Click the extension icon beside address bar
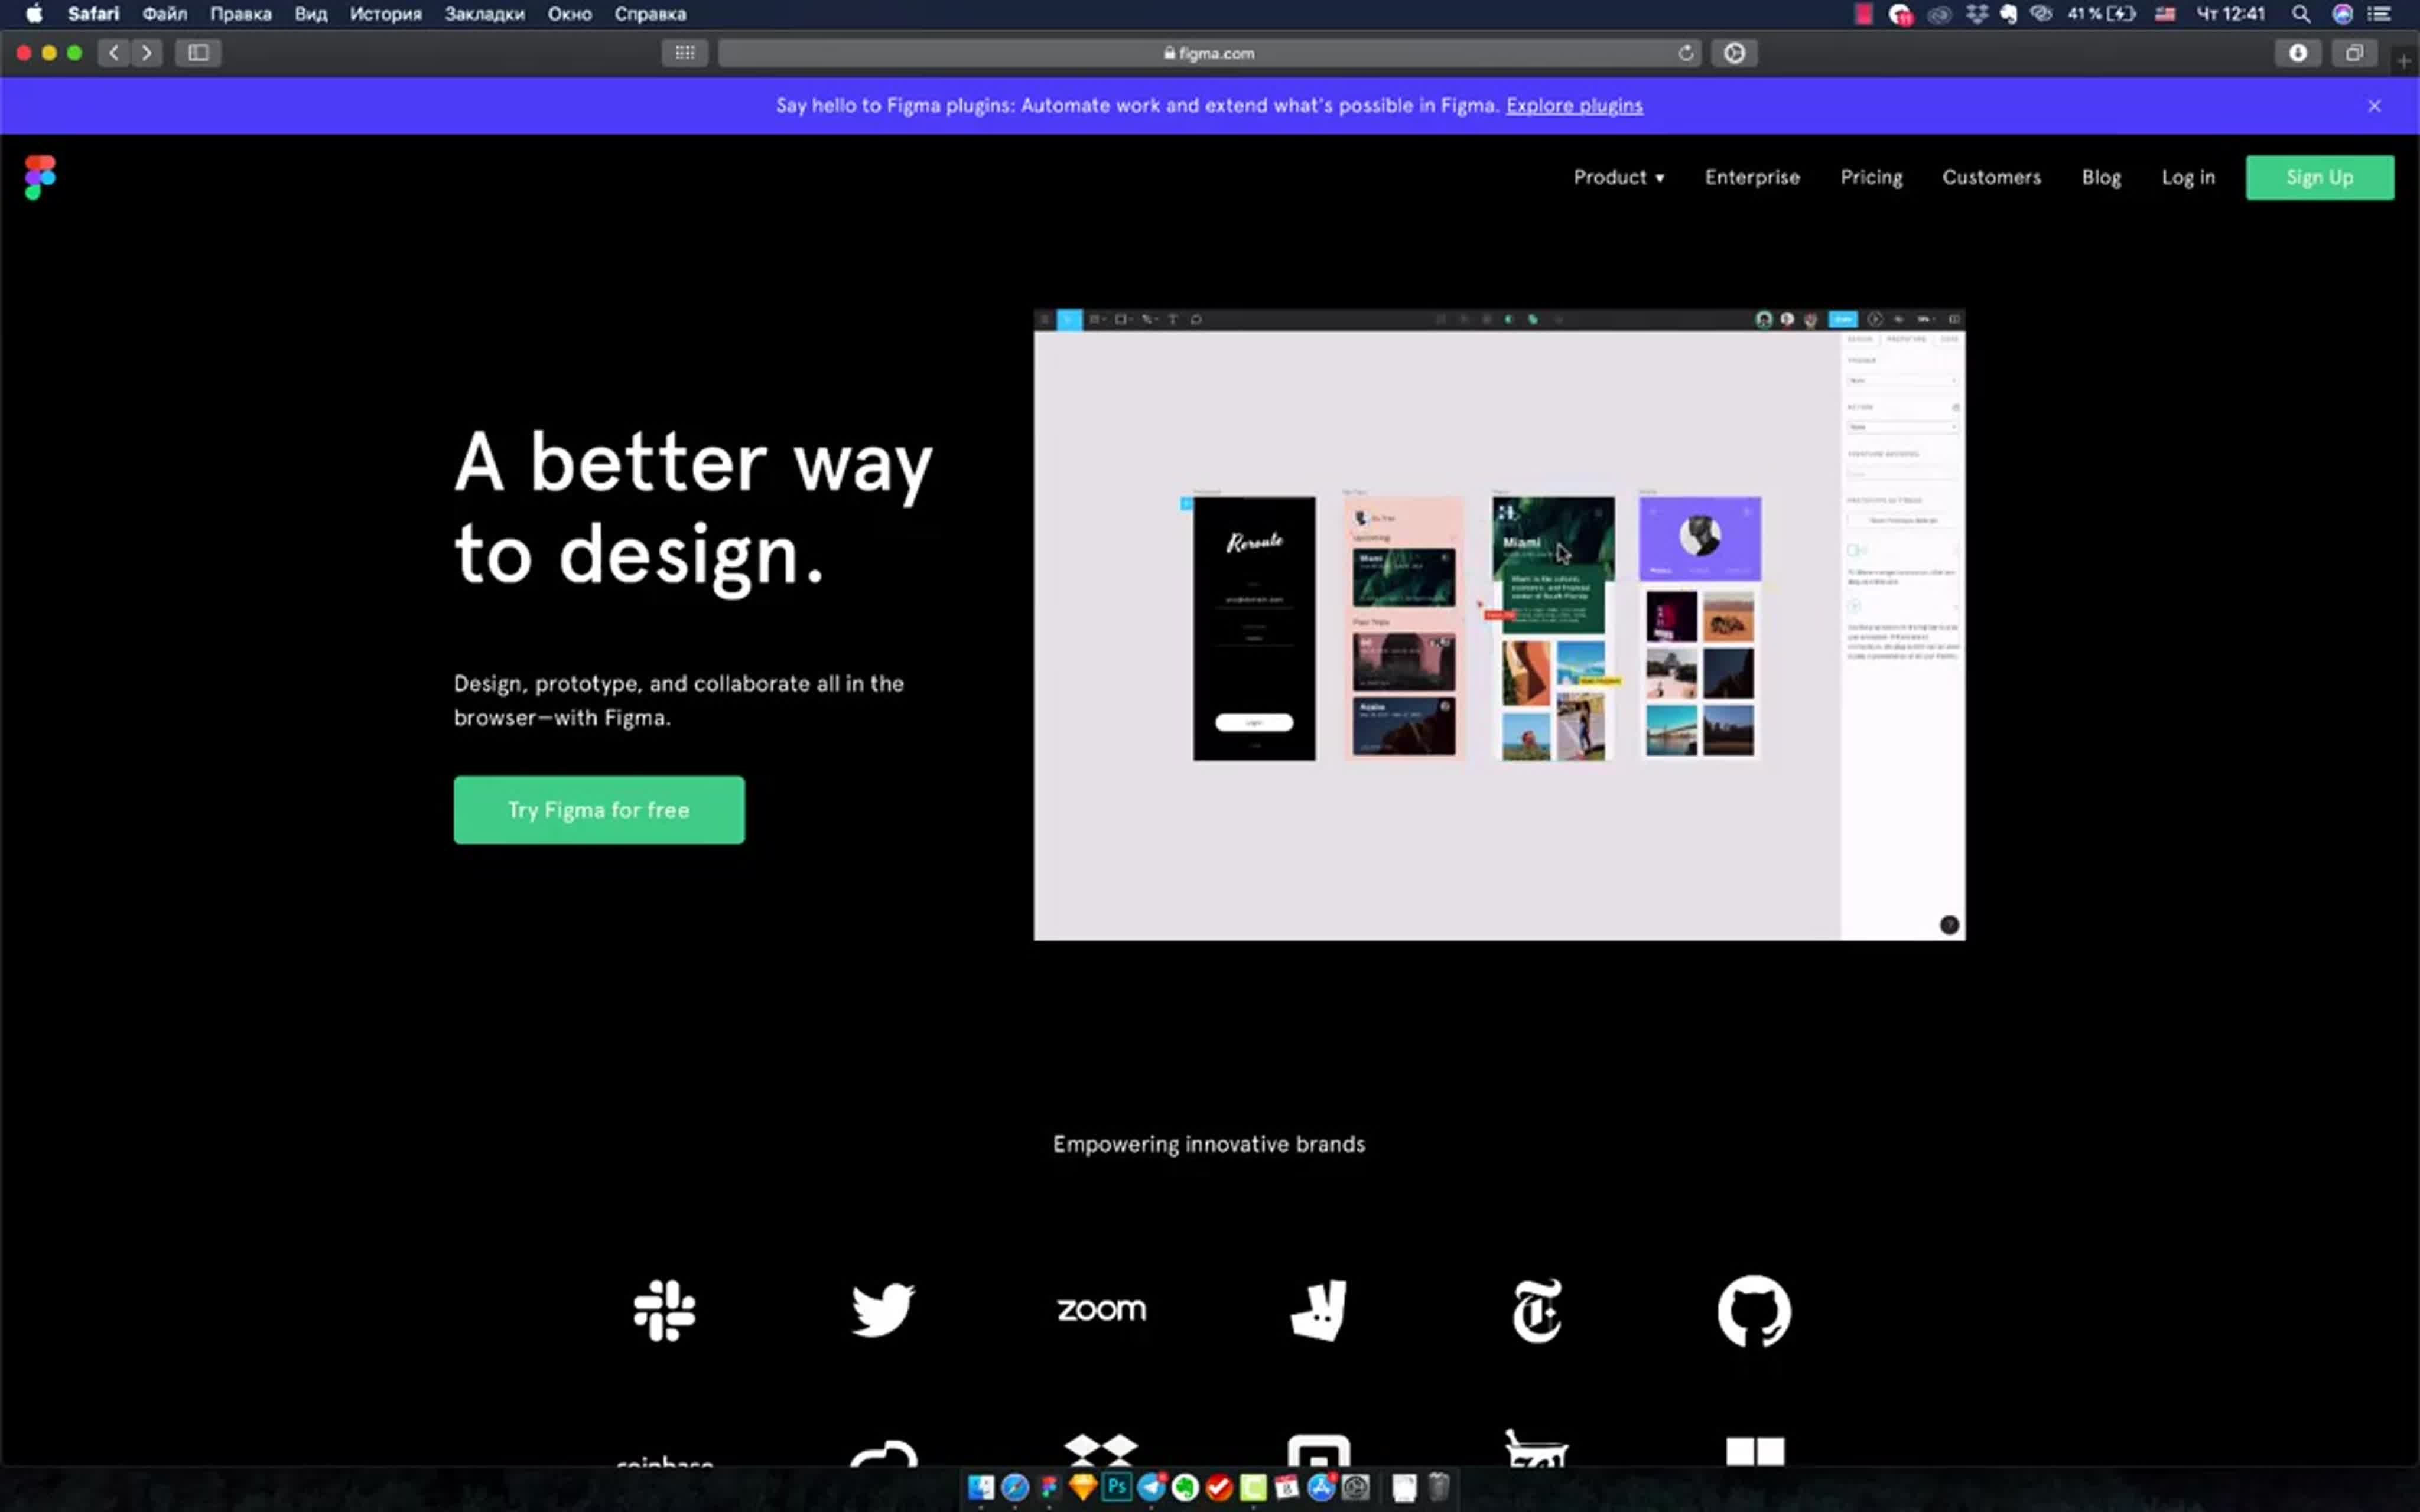Screen dimensions: 2420x1512 tap(1734, 53)
